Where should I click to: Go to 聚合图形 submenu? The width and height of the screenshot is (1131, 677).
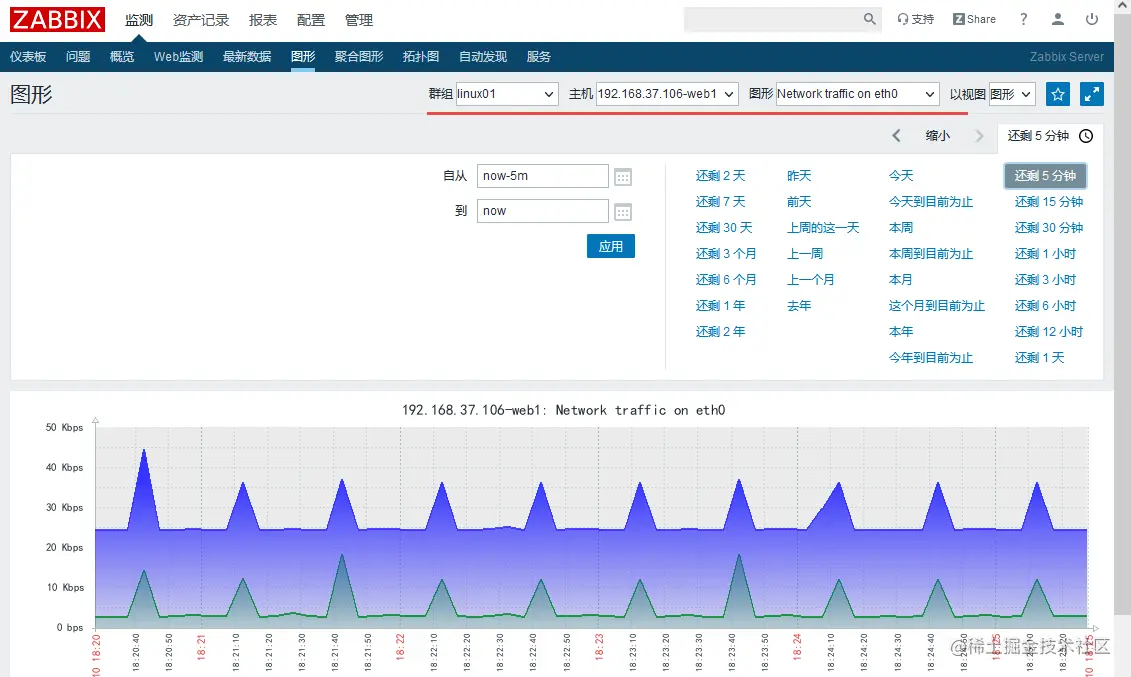tap(358, 56)
